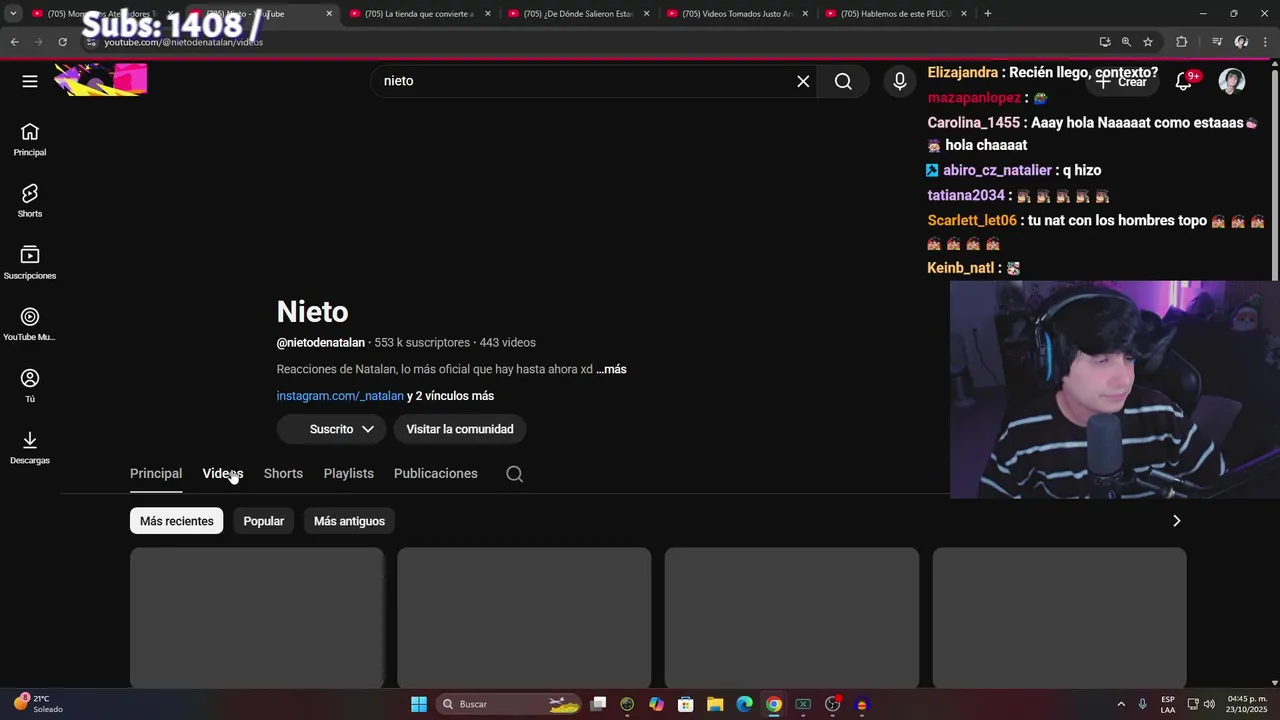Go to Principal in left sidebar
The height and width of the screenshot is (720, 1280).
(30, 140)
